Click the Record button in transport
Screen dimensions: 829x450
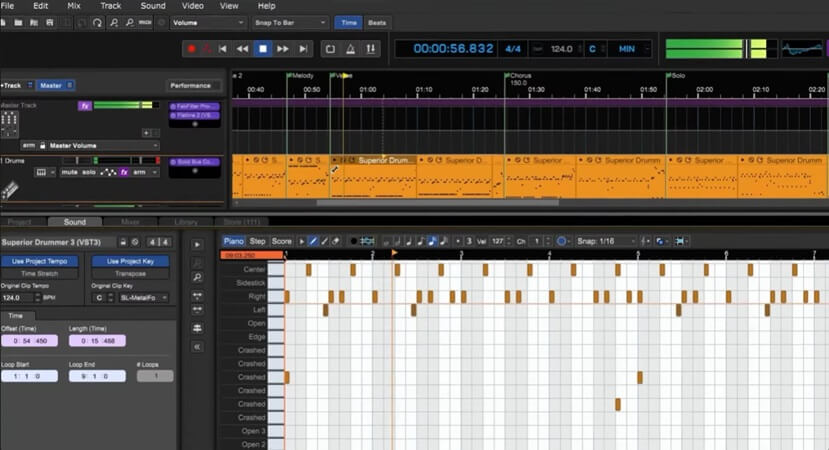click(191, 49)
